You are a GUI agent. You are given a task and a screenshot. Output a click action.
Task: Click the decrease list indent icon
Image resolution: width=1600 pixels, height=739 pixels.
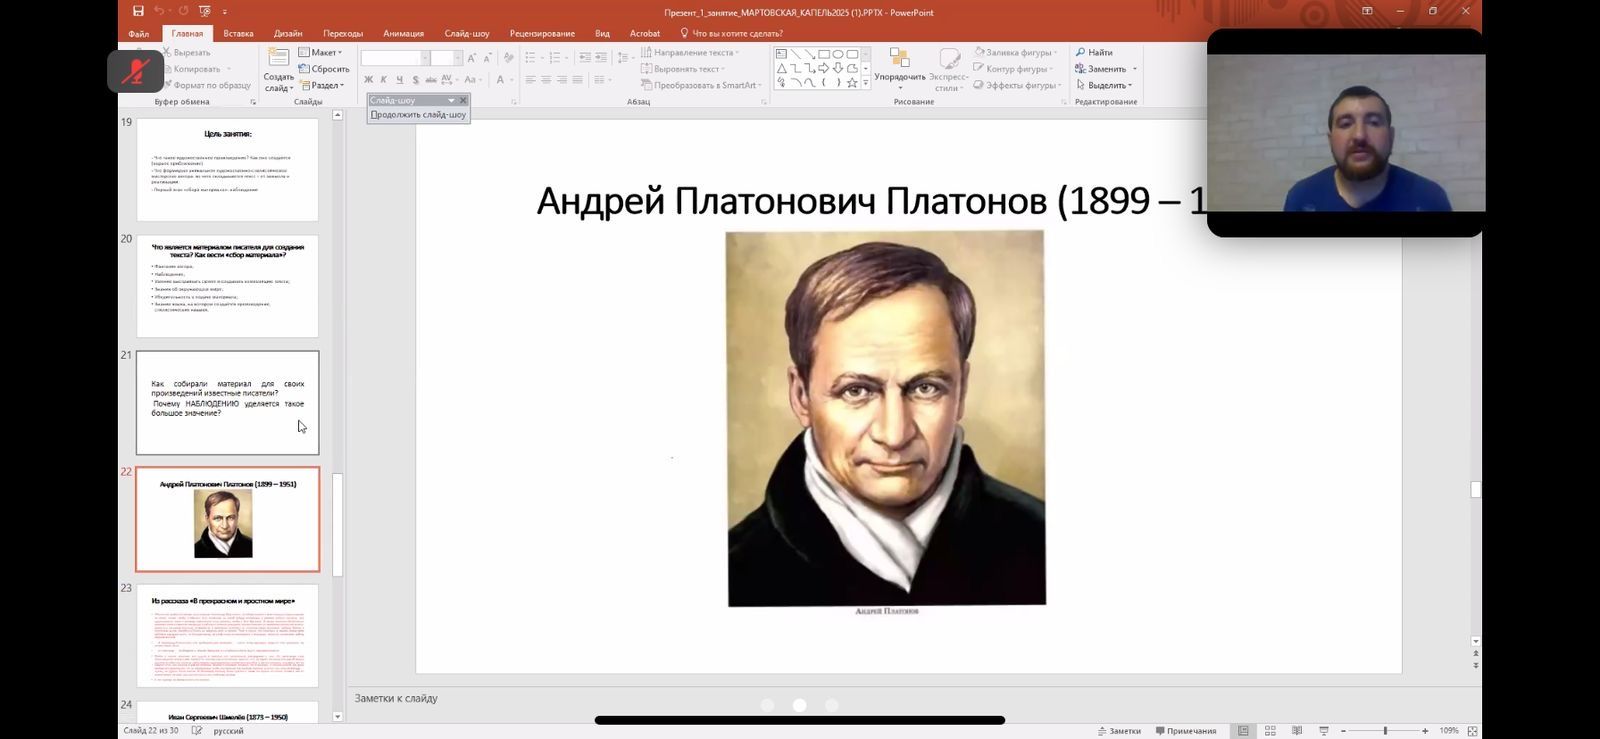coord(585,58)
